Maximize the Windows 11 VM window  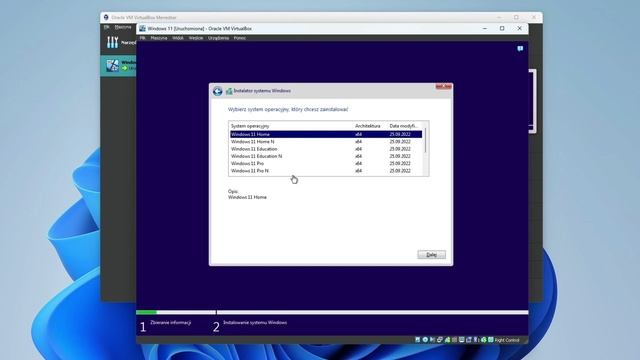tap(502, 29)
